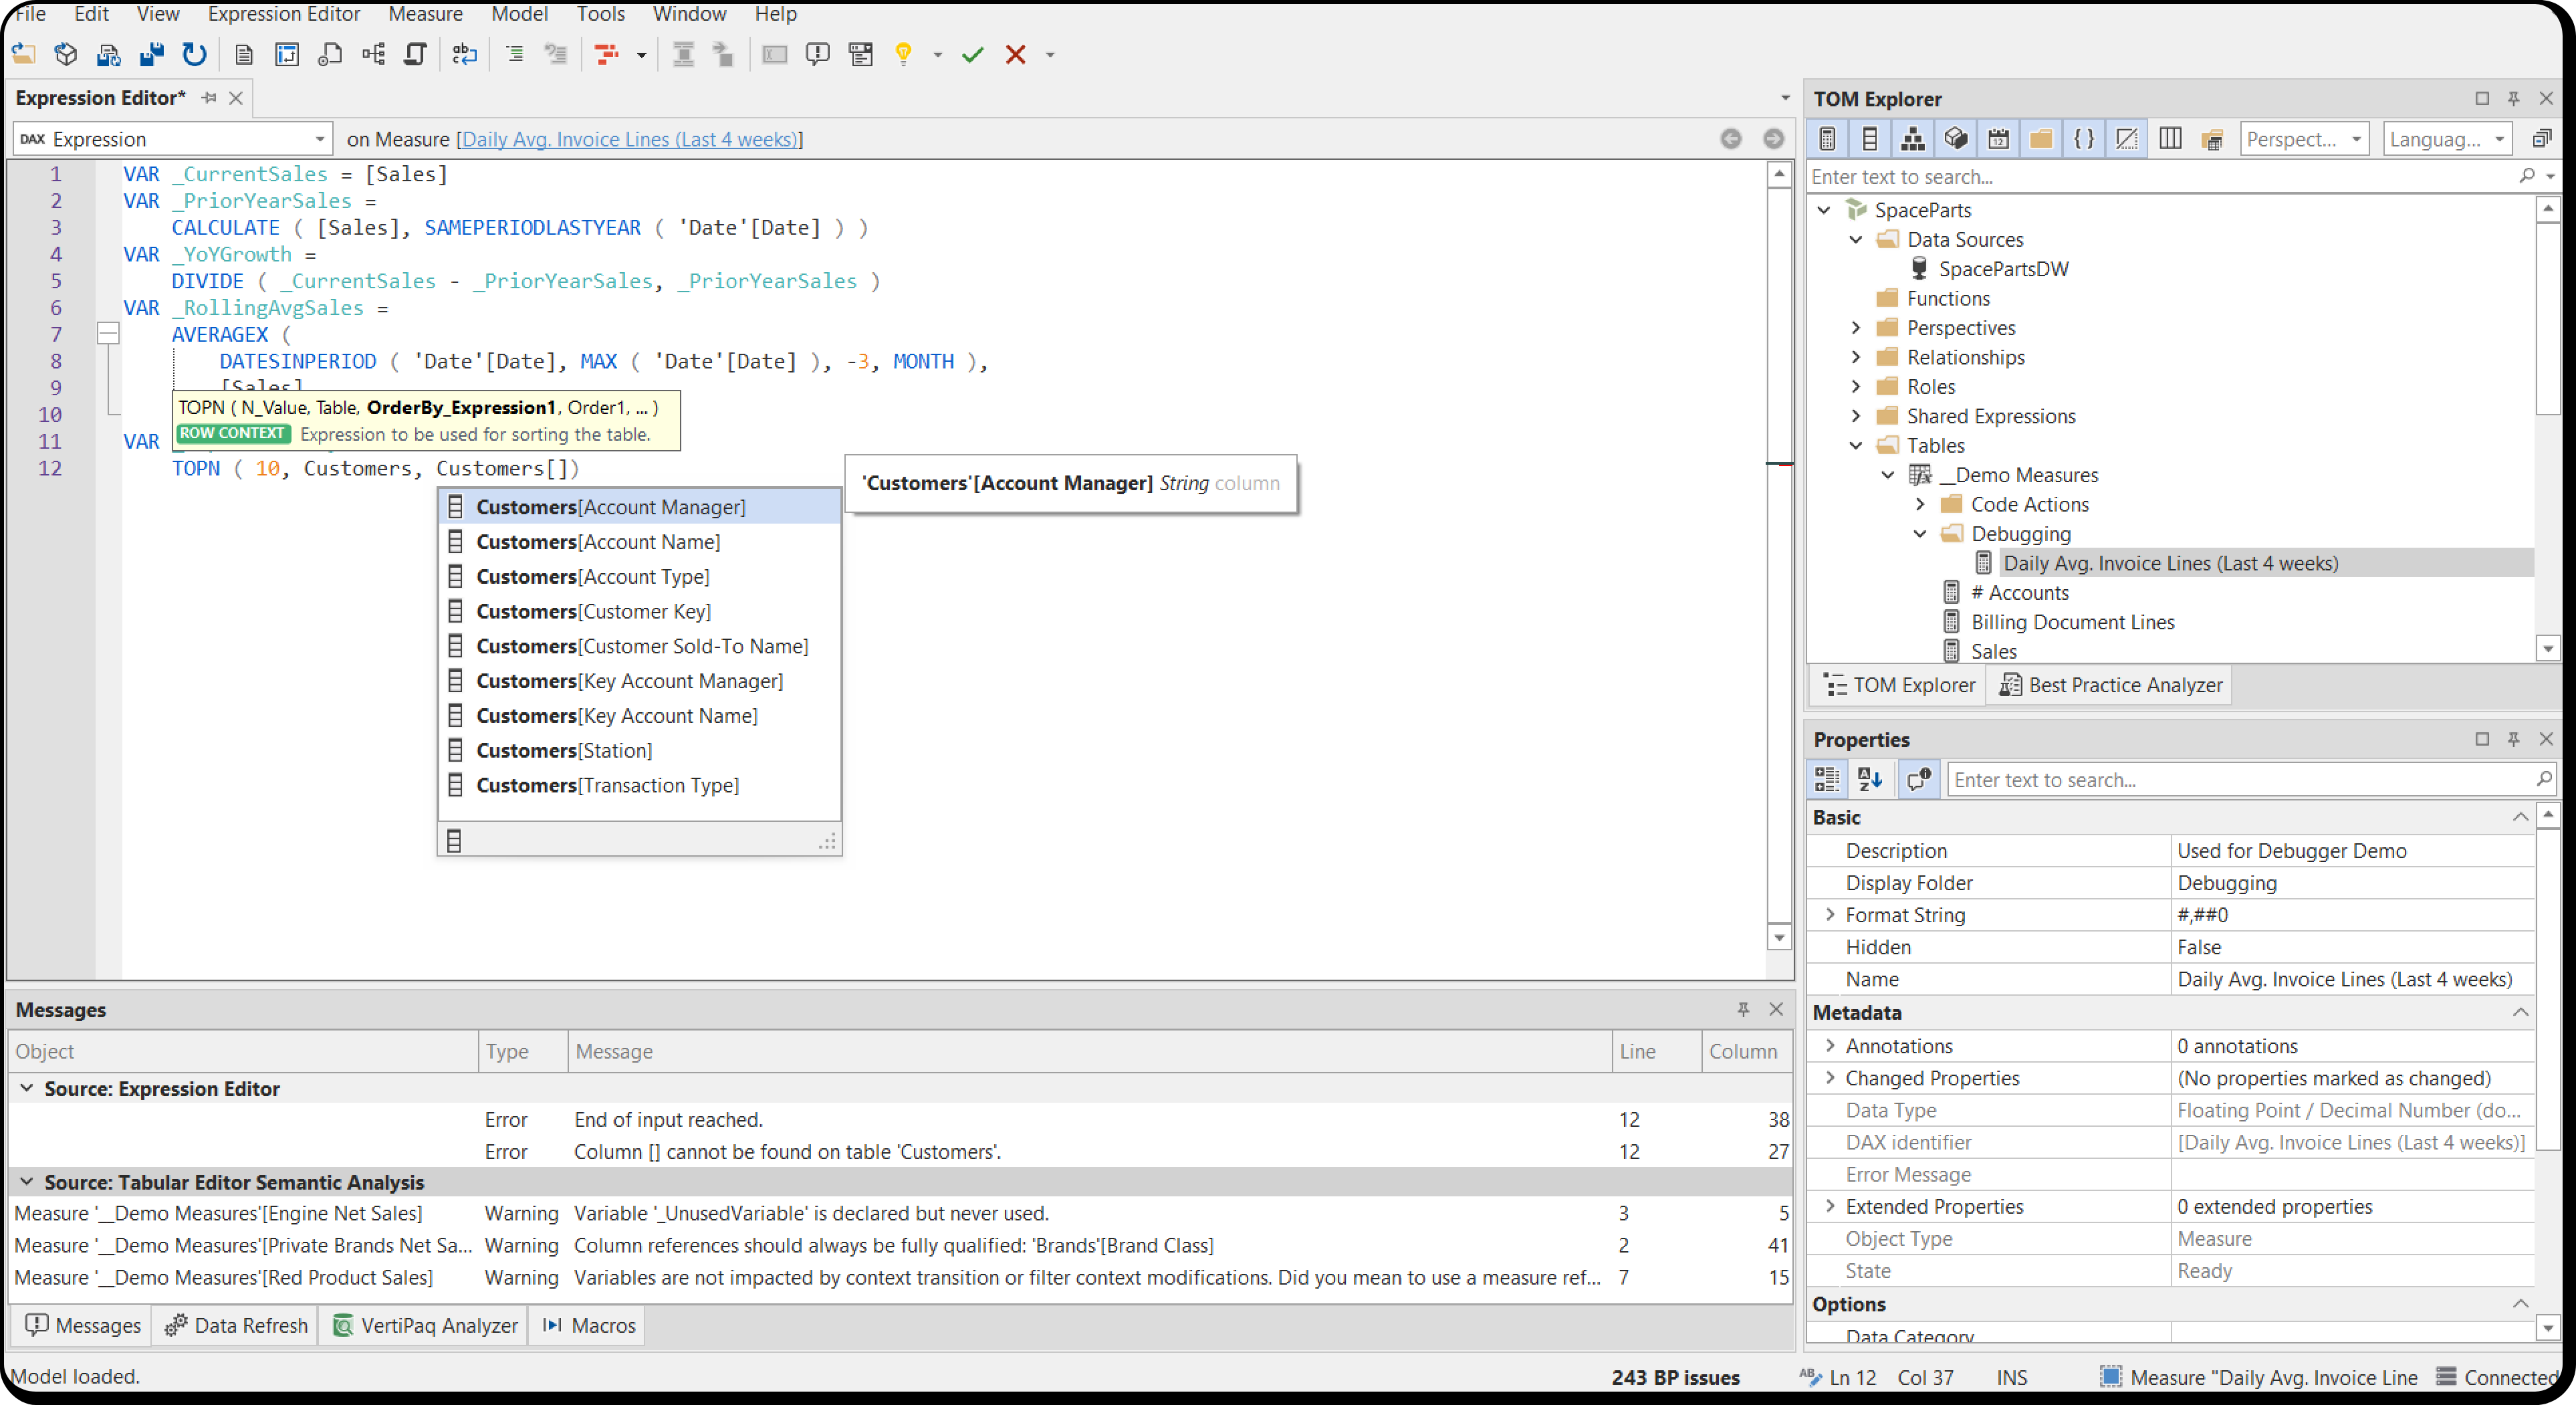Click the find and replace abc icon

click(x=464, y=55)
